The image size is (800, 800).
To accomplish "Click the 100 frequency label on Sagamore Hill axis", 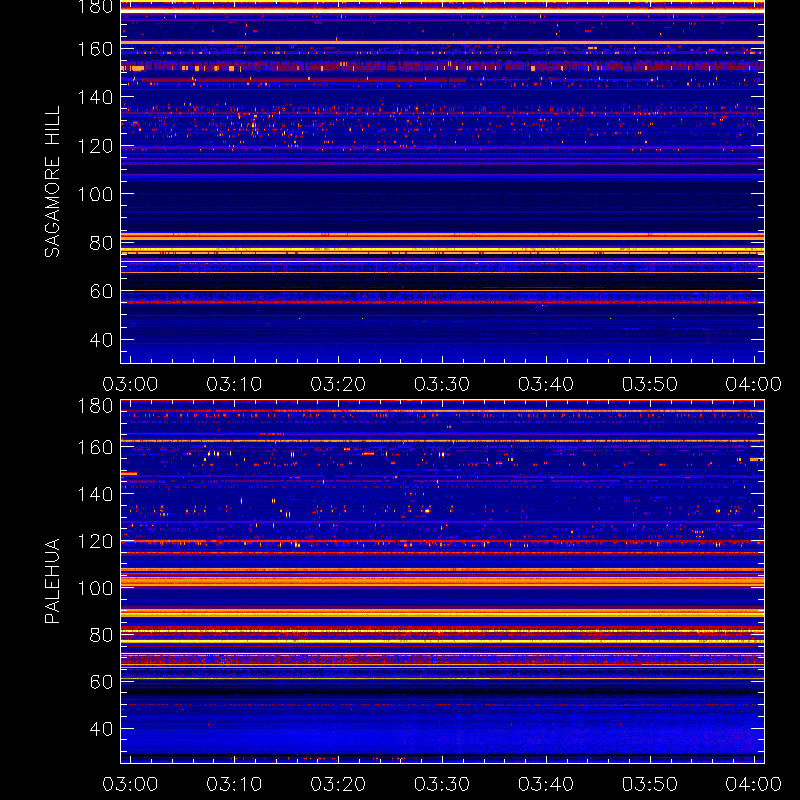I will (x=95, y=194).
